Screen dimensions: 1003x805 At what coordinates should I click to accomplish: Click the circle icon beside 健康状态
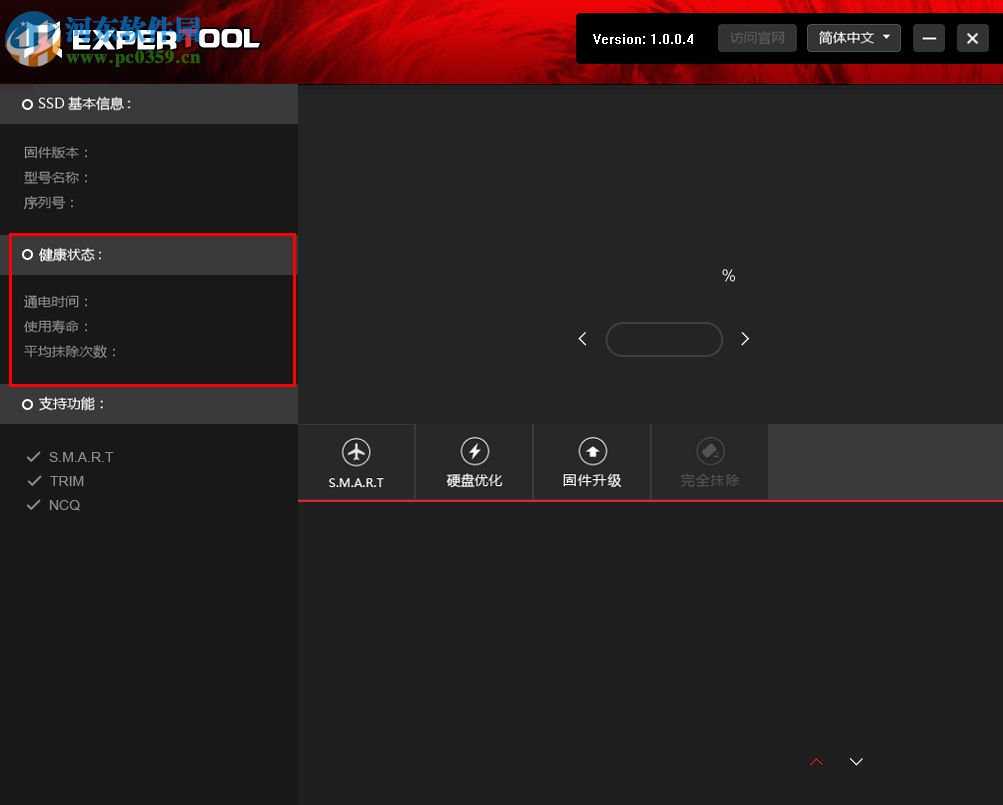[x=27, y=254]
